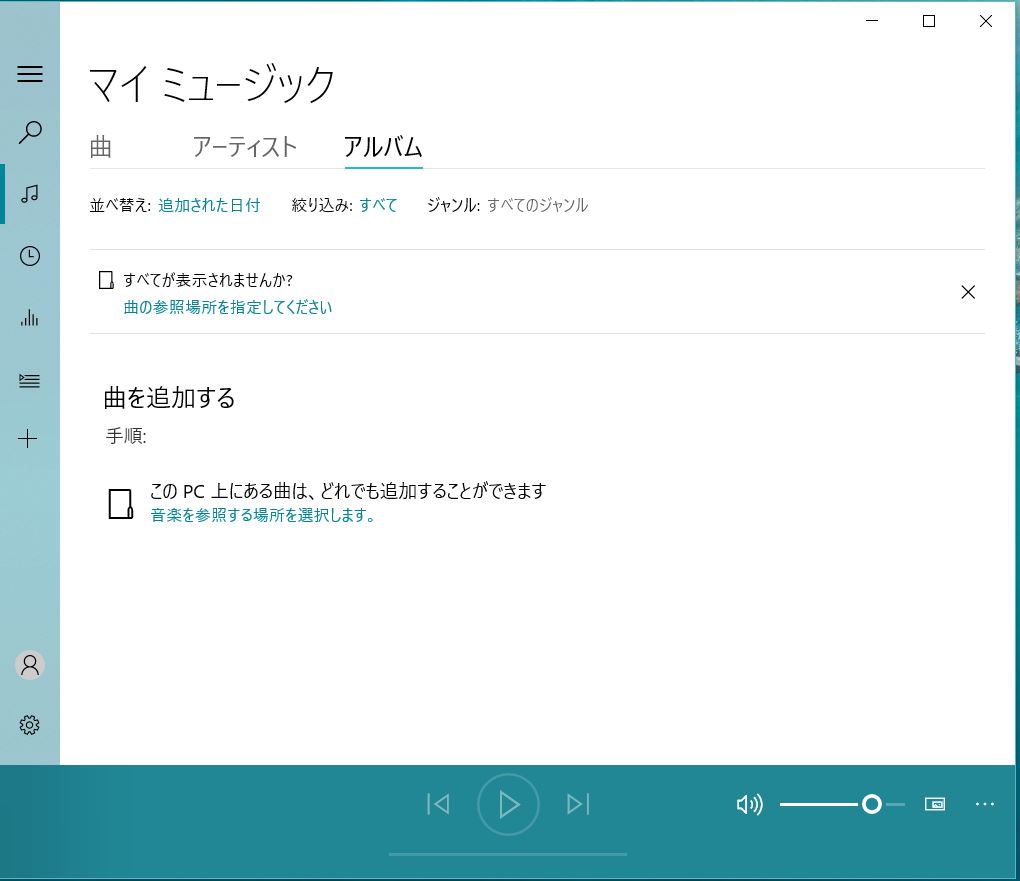This screenshot has height=881, width=1020.
Task: Open genre dropdown すべてのジャンル
Action: [x=537, y=206]
